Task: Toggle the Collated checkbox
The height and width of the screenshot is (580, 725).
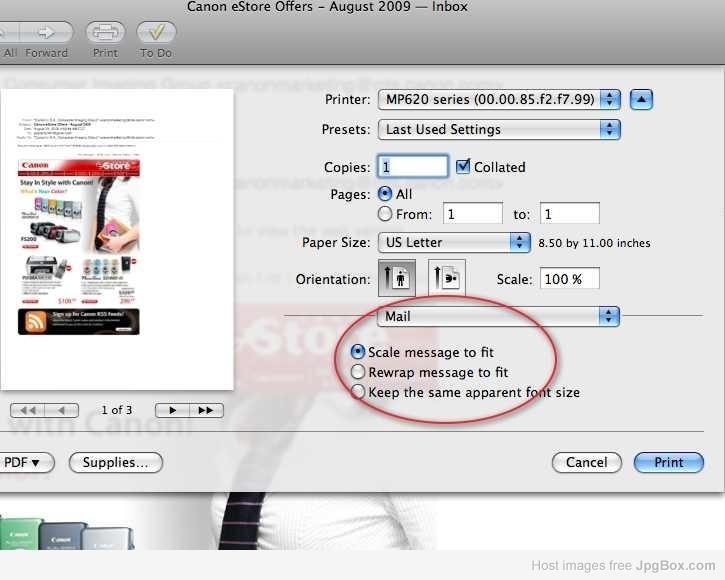Action: point(463,167)
